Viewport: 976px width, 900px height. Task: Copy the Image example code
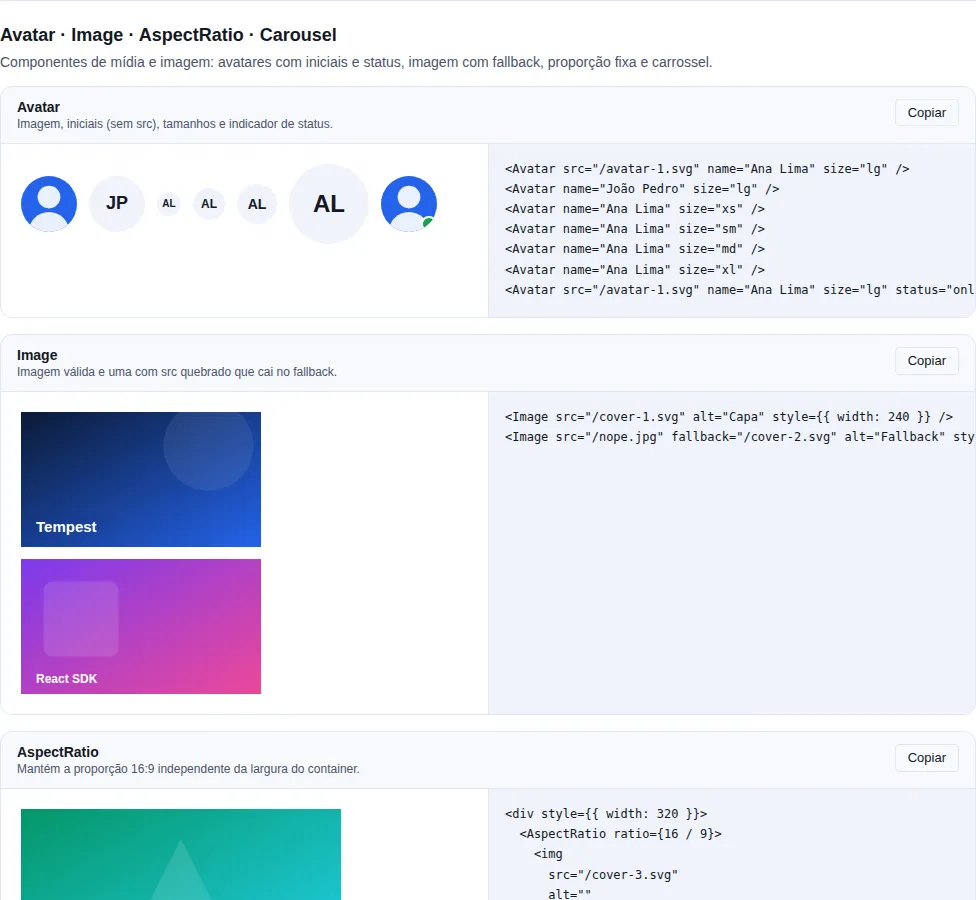tap(926, 361)
